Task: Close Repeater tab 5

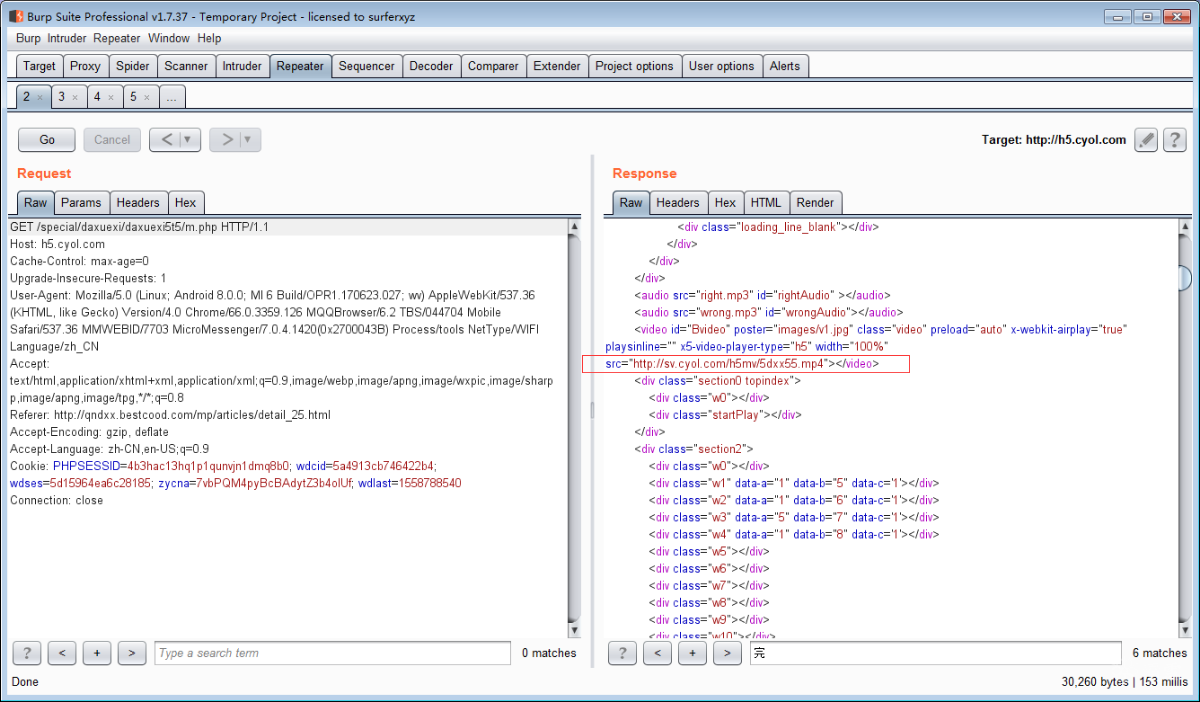Action: [x=146, y=98]
